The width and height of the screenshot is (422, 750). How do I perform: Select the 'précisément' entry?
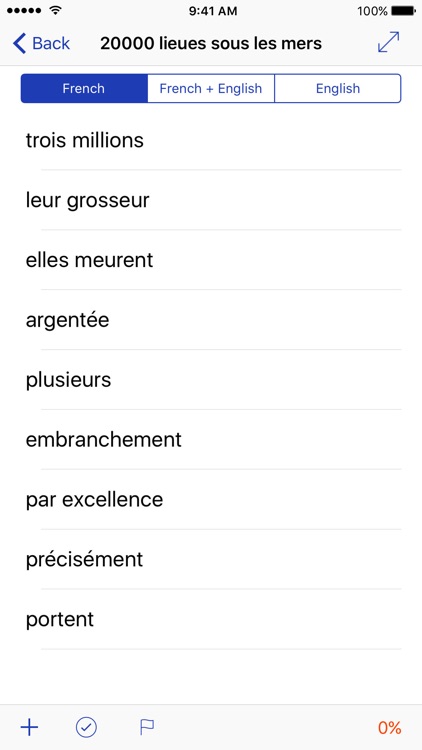pyautogui.click(x=211, y=559)
